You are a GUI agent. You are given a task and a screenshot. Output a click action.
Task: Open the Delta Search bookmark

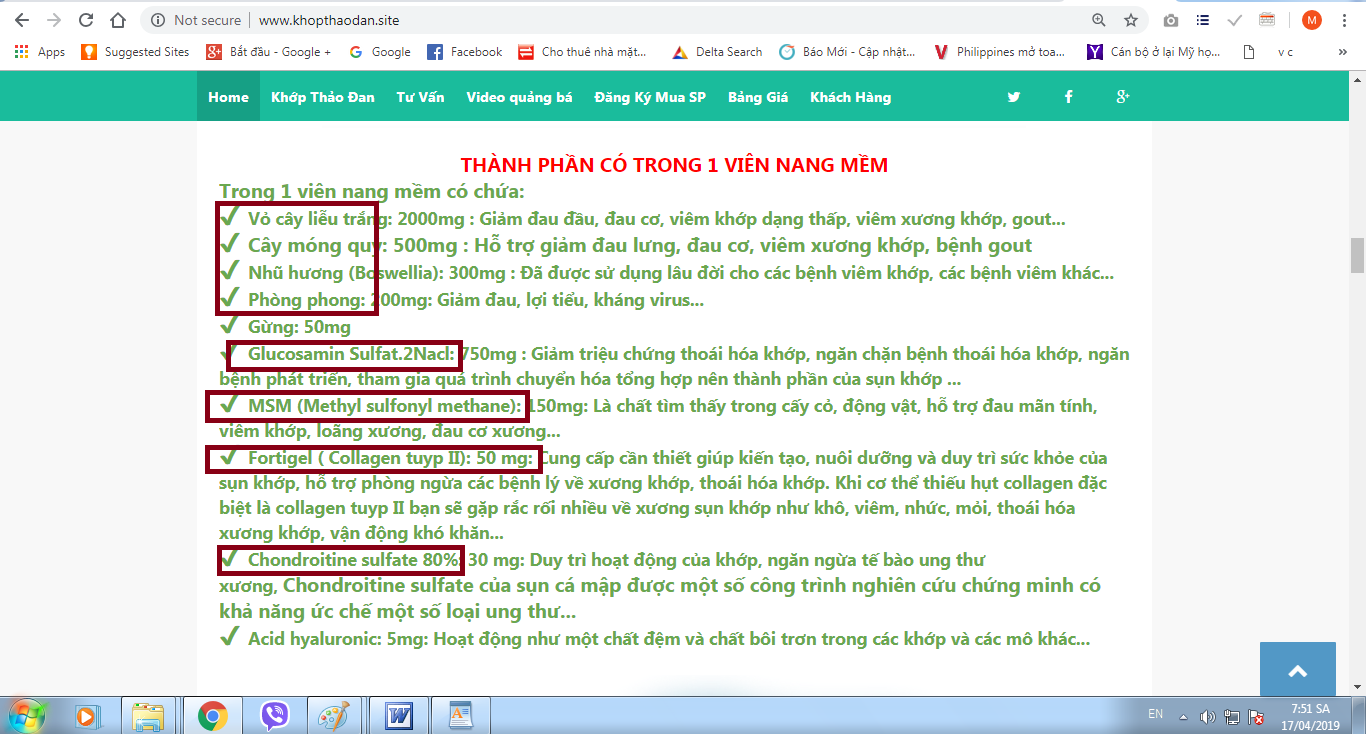[x=717, y=52]
